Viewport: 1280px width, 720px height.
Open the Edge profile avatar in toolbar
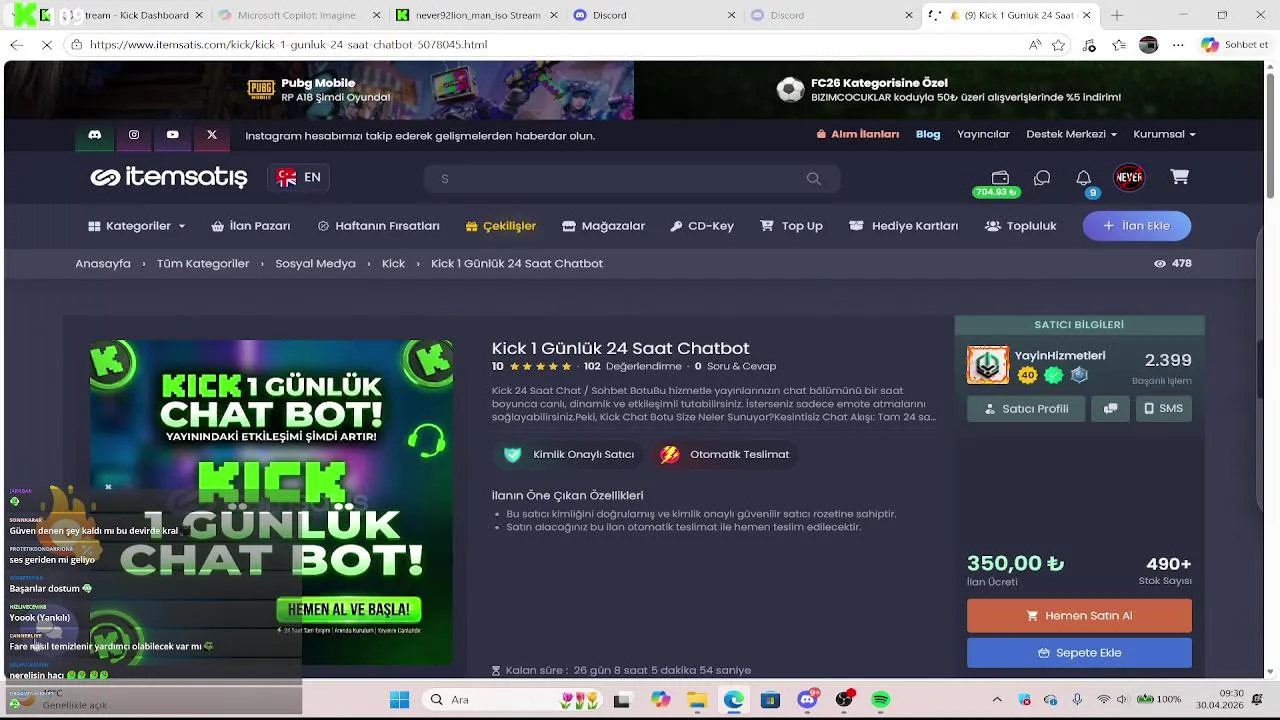(x=1148, y=45)
